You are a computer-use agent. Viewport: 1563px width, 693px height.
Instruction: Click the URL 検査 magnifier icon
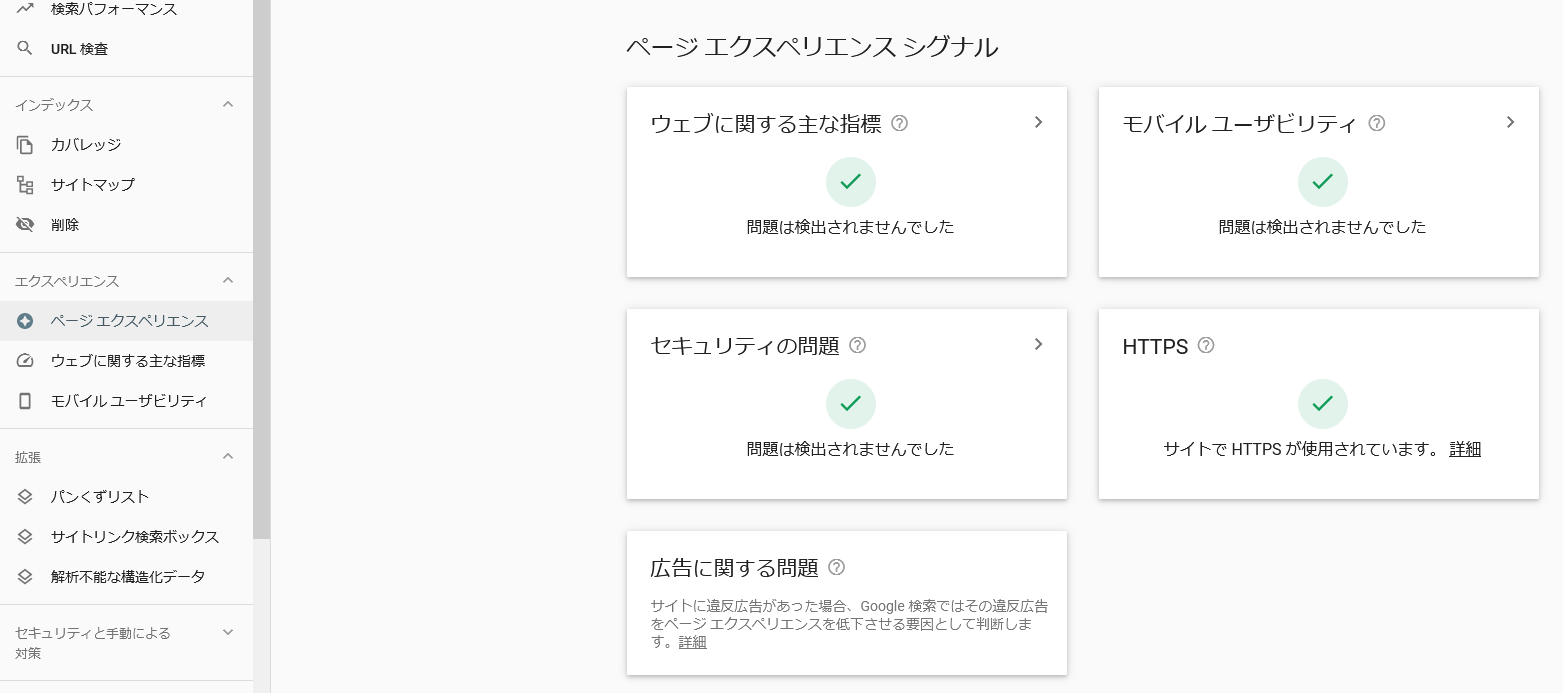[x=25, y=48]
